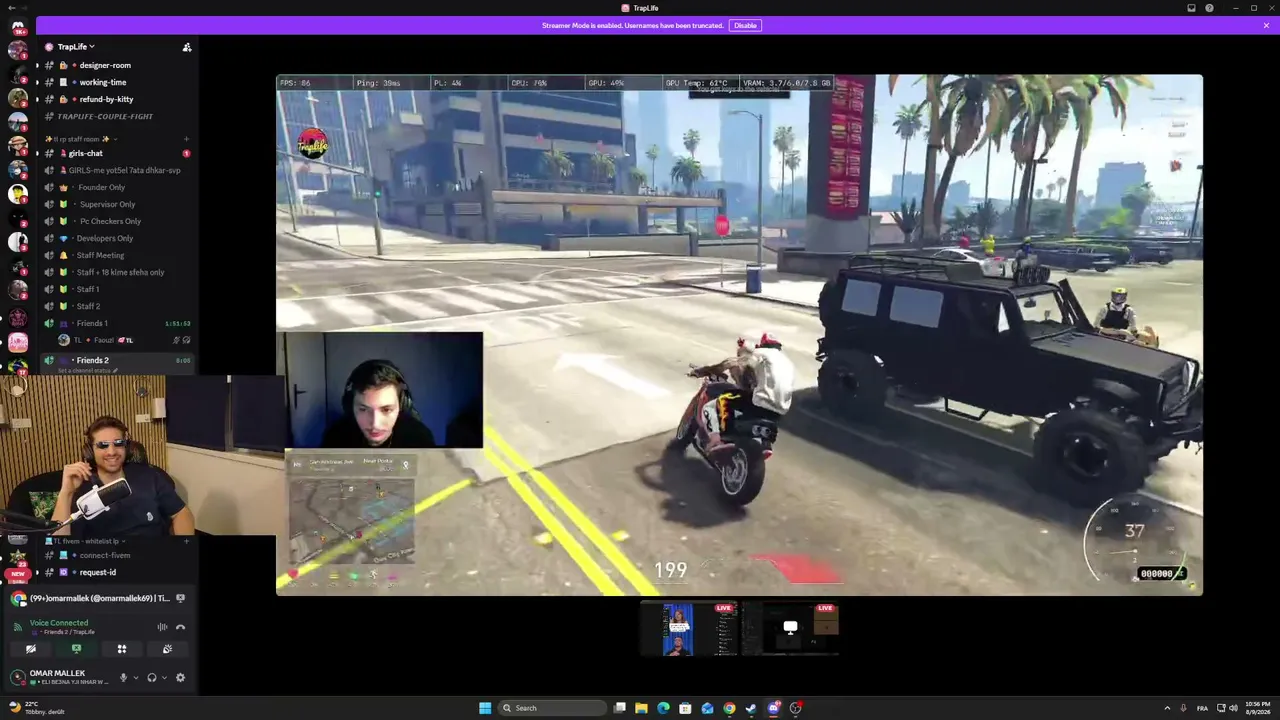Create channel in TL fivem whitelist ip category

coord(187,541)
